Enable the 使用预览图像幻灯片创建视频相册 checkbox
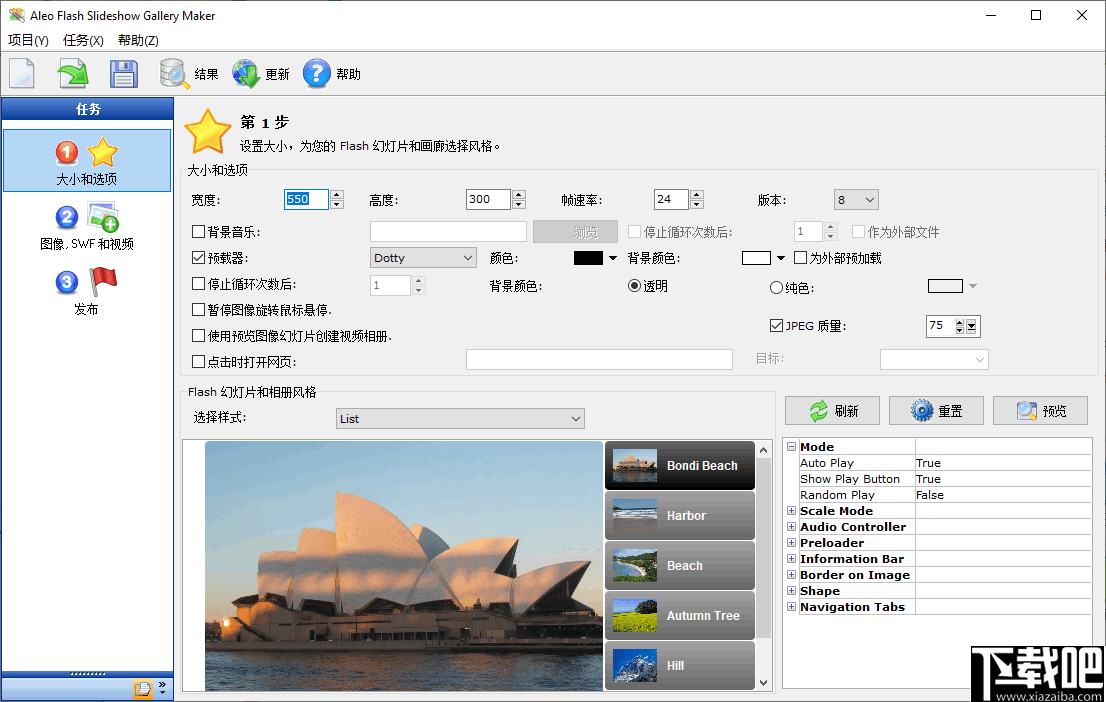1106x702 pixels. pos(197,335)
